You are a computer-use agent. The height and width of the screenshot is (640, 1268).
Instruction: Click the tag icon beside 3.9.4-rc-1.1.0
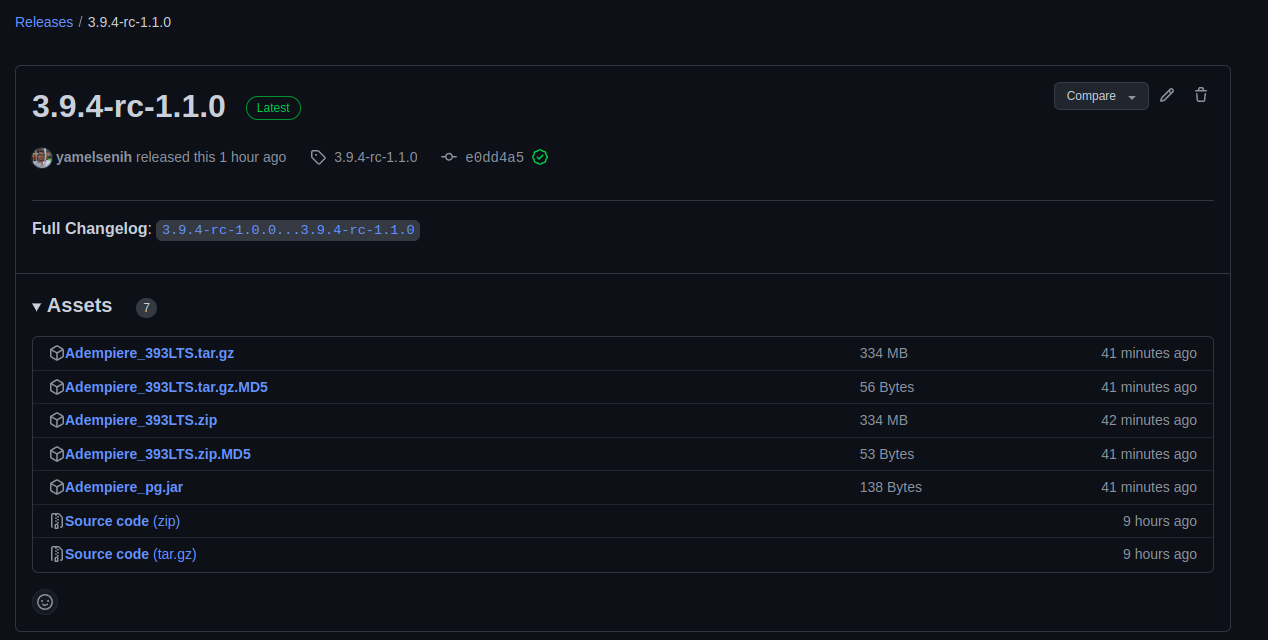click(317, 157)
